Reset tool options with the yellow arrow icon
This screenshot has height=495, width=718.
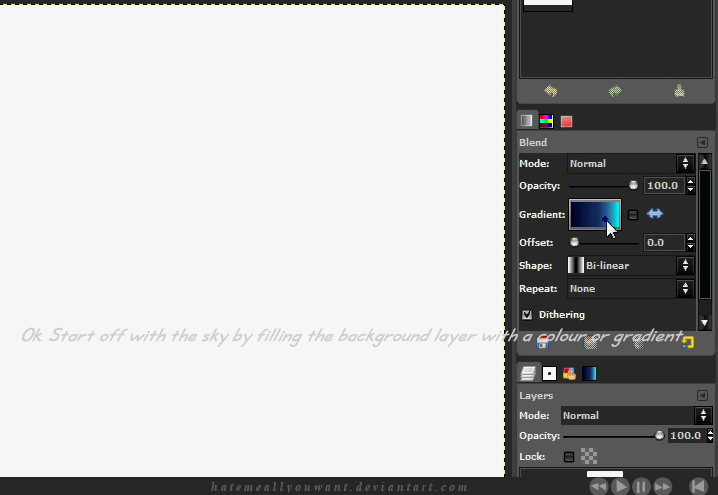[688, 342]
